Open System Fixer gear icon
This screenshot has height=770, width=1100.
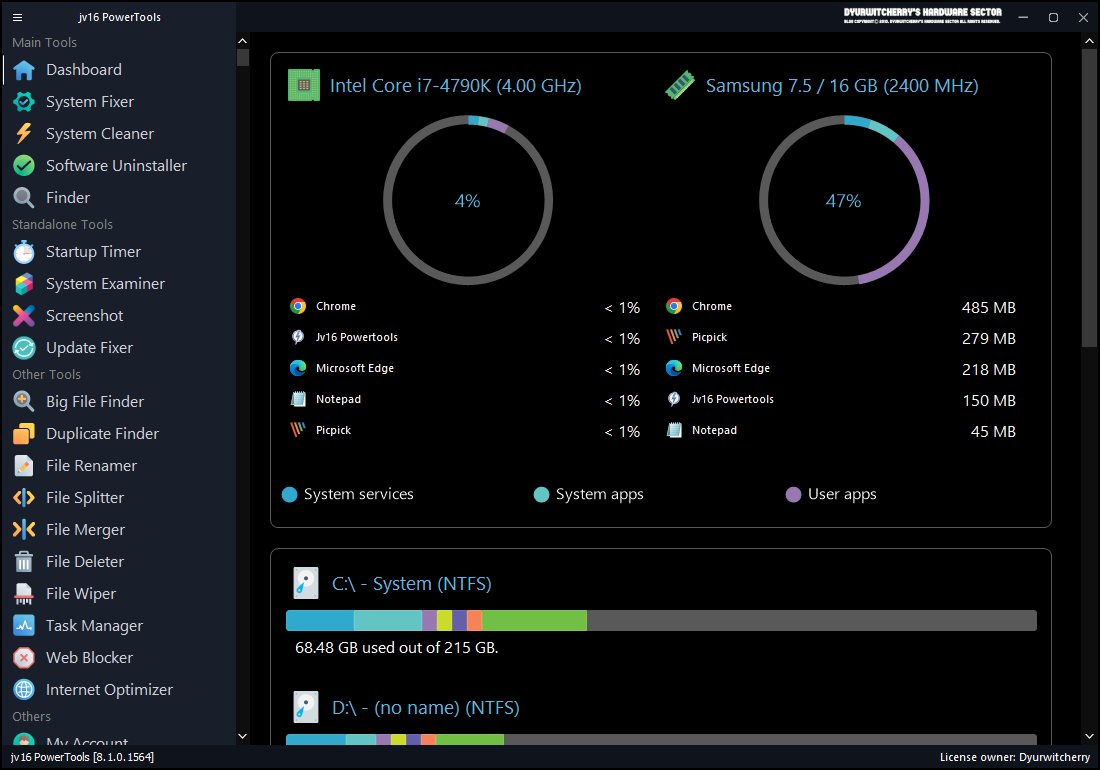click(x=24, y=102)
